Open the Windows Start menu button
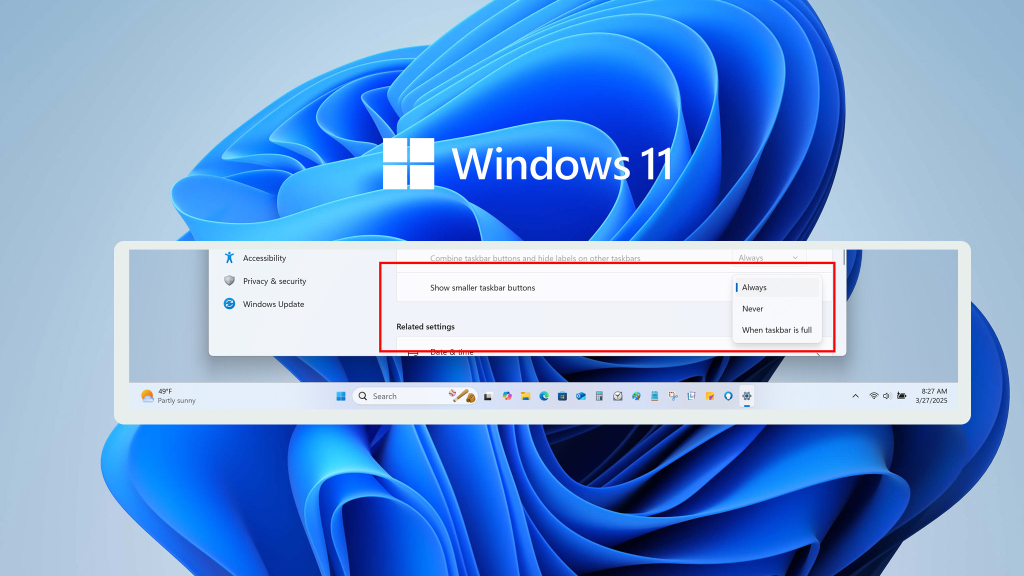 [341, 396]
